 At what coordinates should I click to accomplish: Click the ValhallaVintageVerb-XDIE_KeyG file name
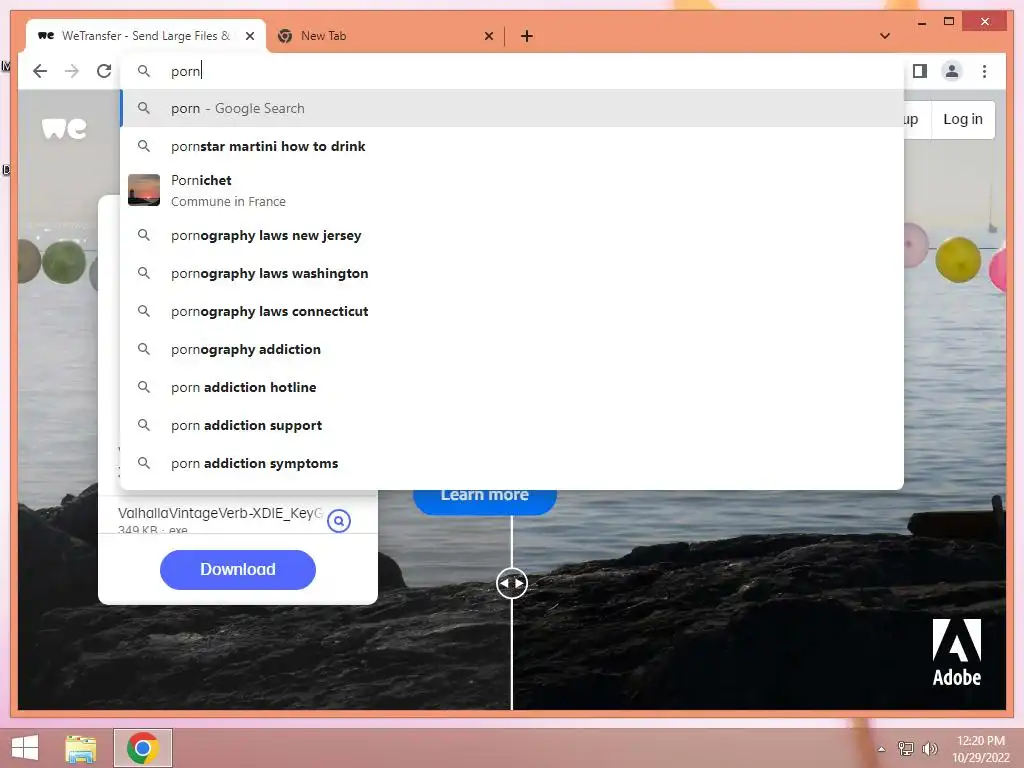tap(220, 513)
